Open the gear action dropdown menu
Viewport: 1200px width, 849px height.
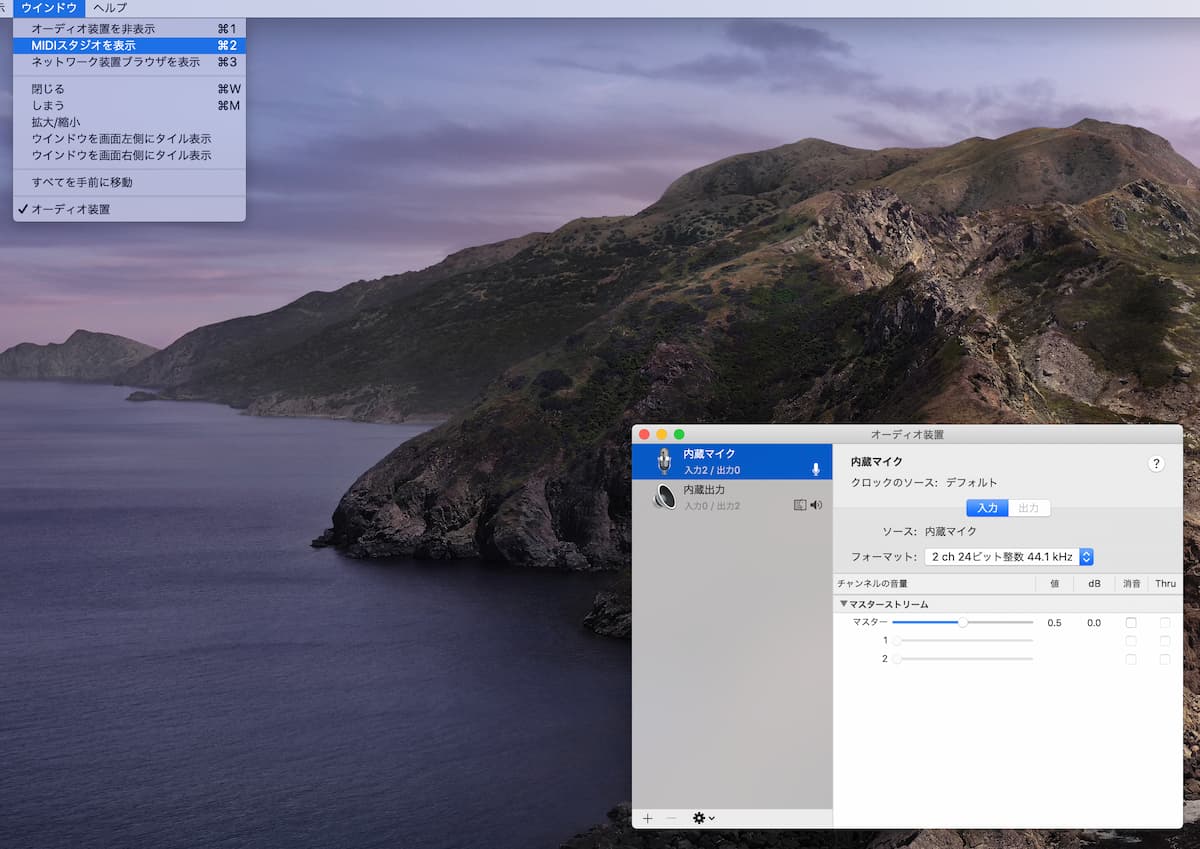coord(703,818)
